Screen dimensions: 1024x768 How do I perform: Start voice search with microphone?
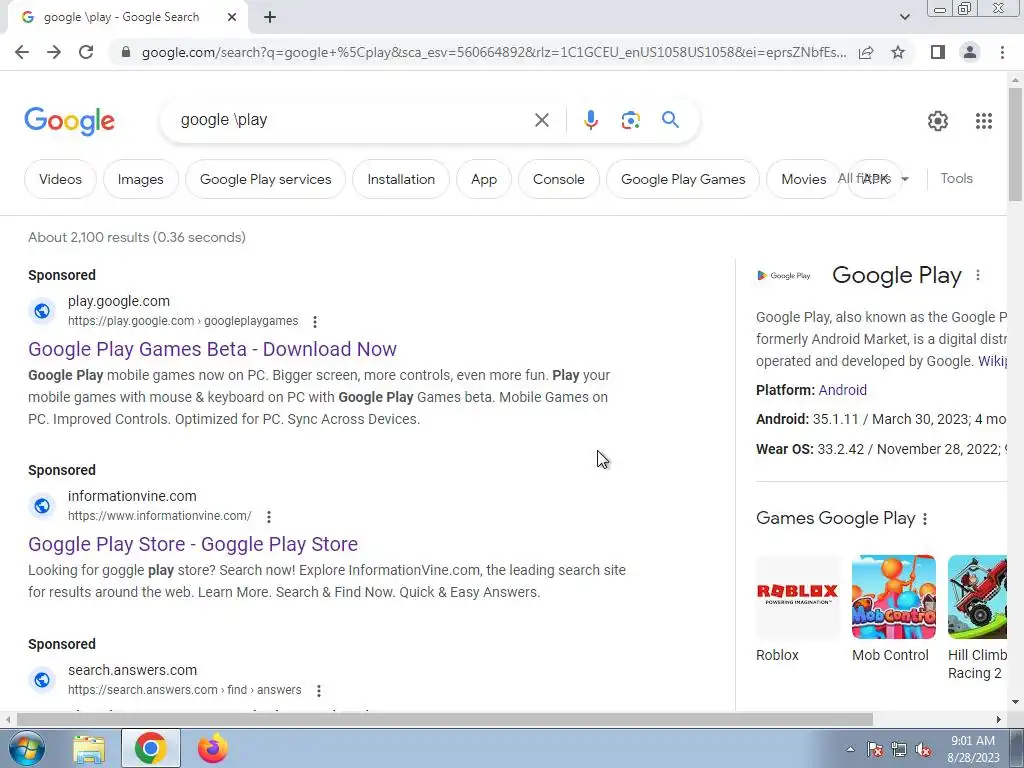pos(590,120)
